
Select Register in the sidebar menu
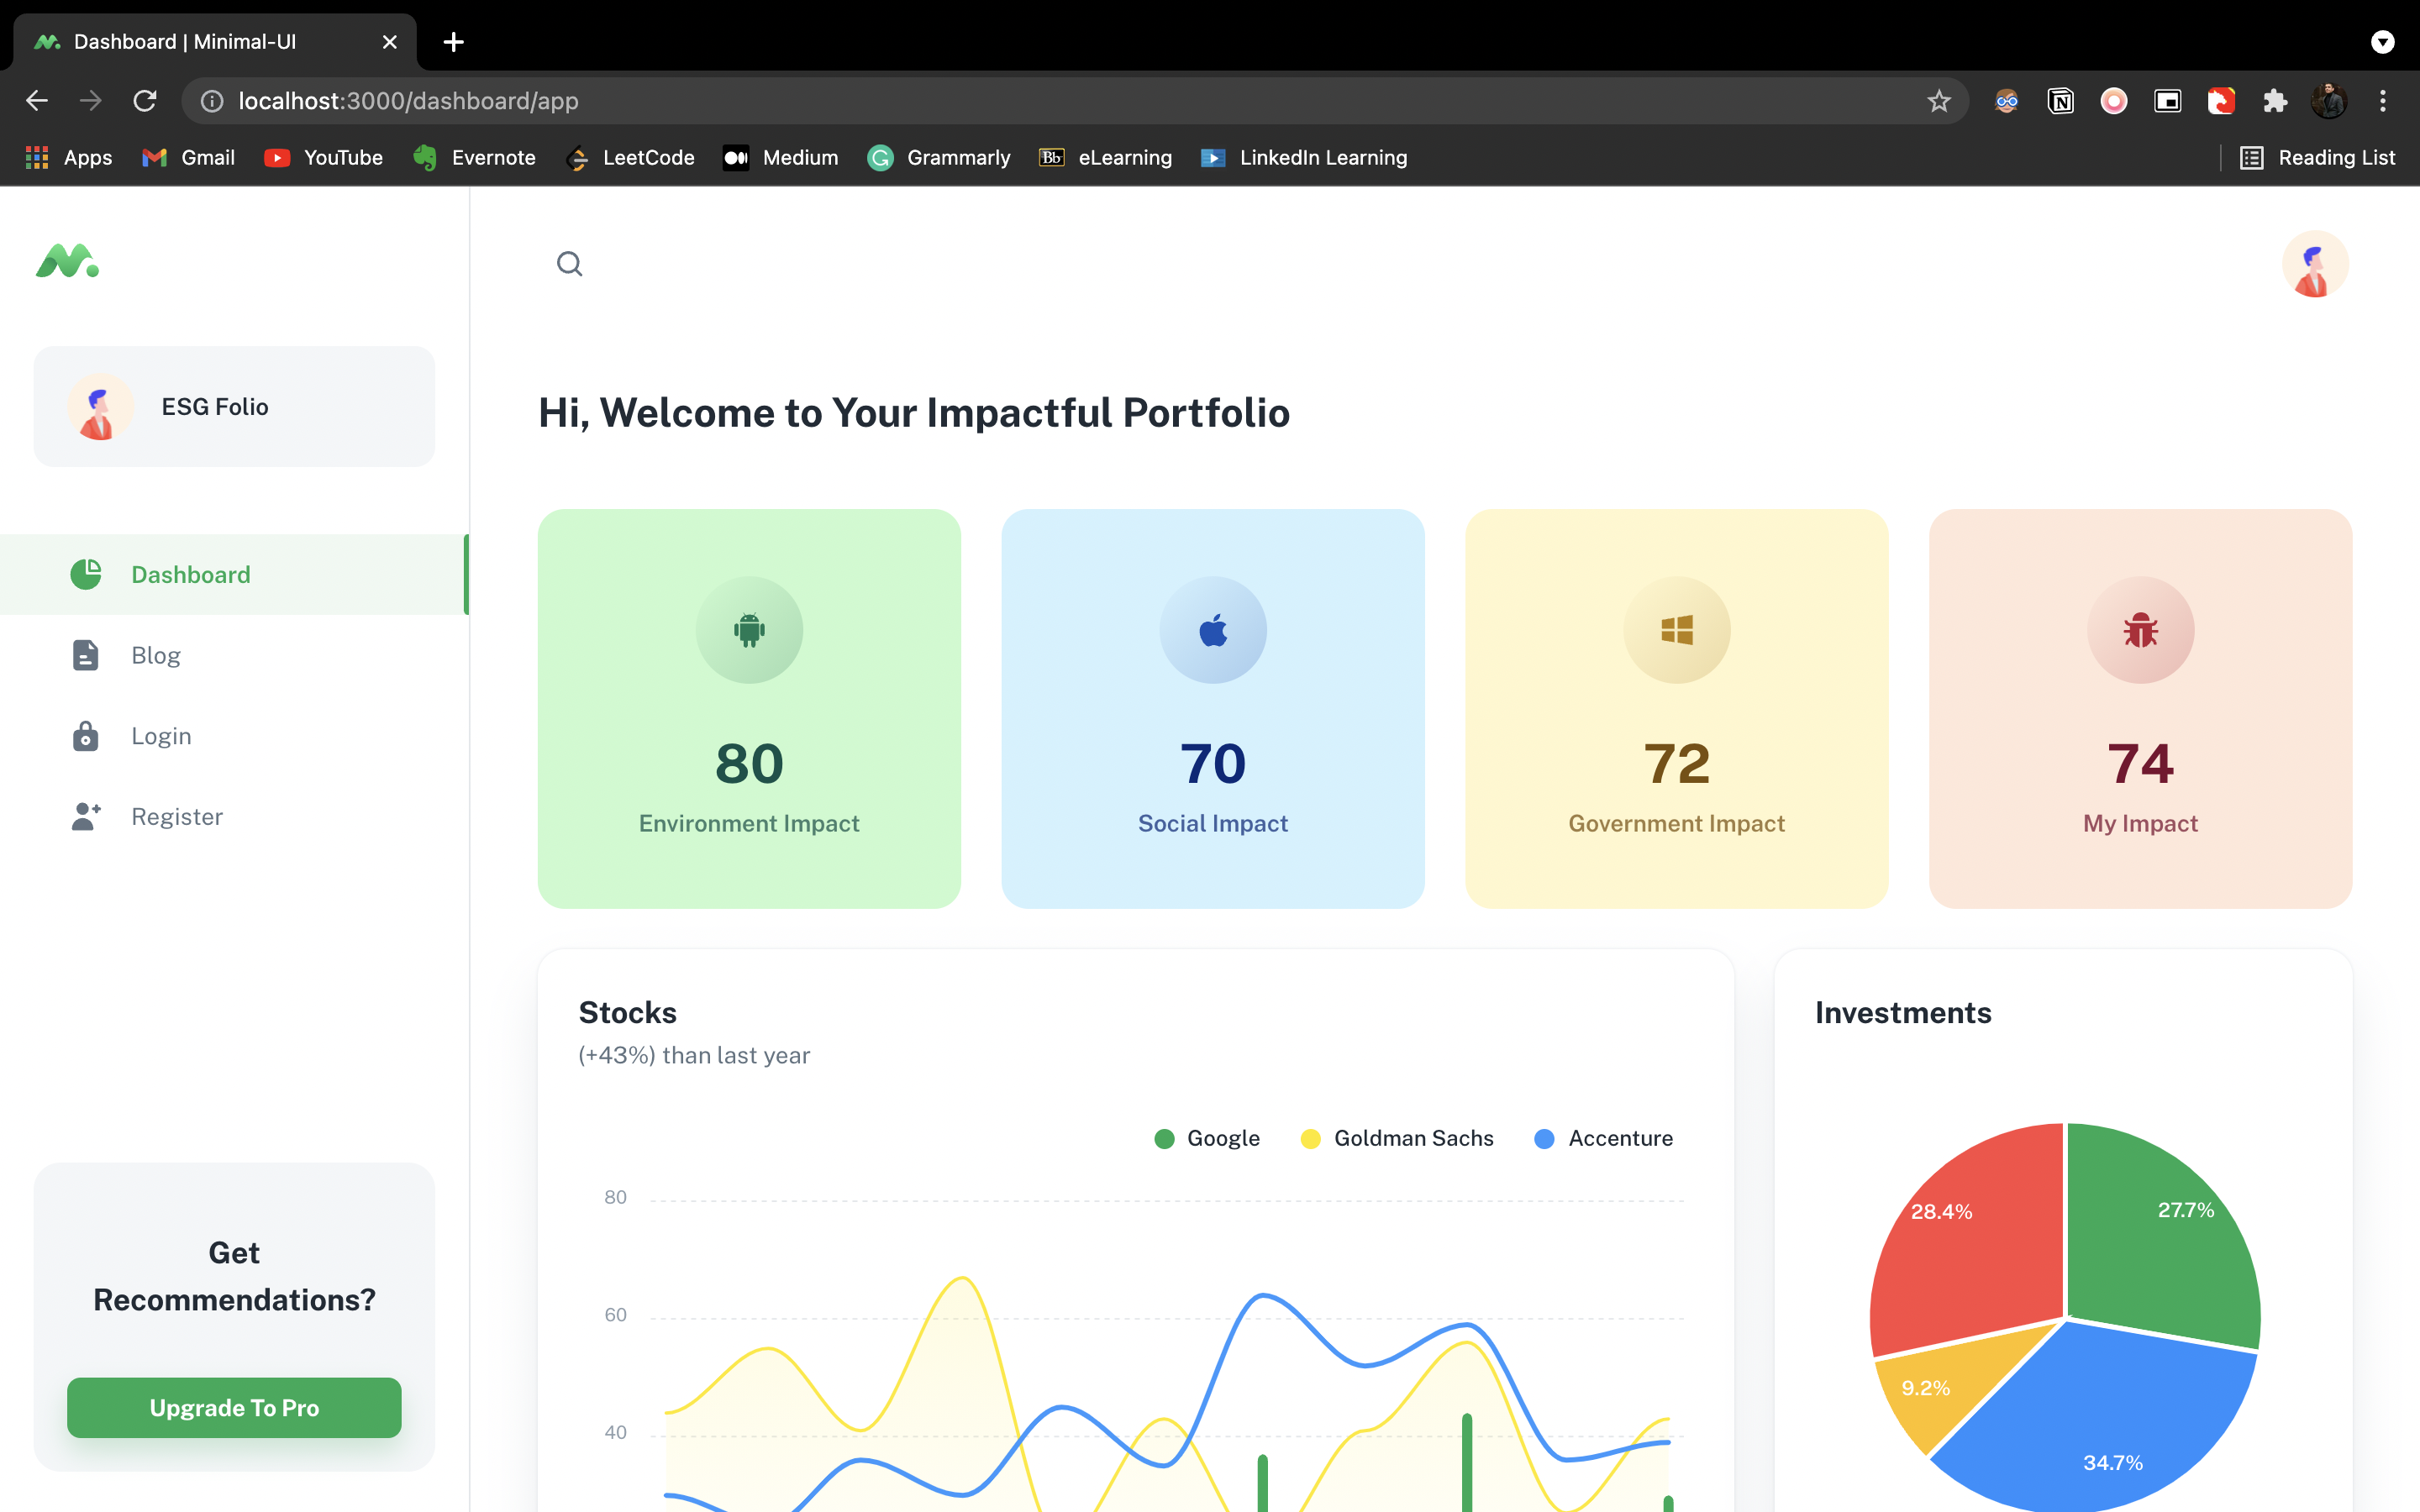(x=177, y=816)
